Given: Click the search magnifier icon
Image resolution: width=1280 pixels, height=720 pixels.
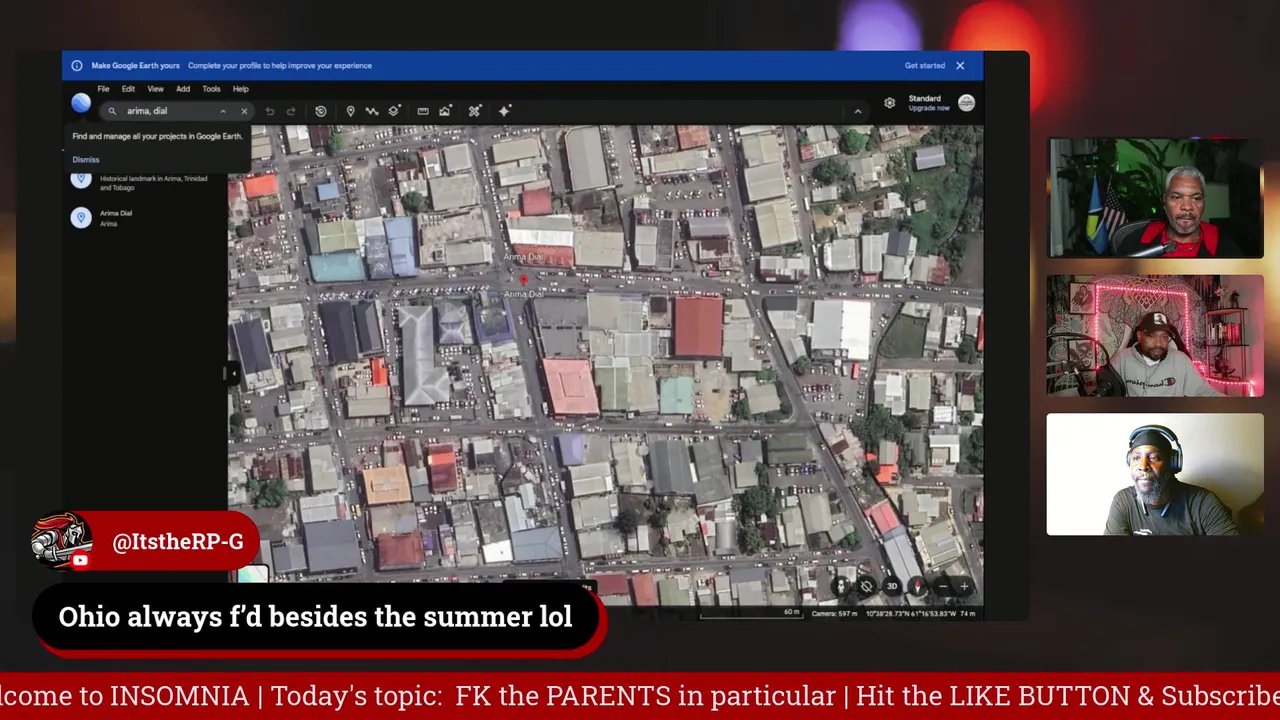Looking at the screenshot, I should click(112, 111).
